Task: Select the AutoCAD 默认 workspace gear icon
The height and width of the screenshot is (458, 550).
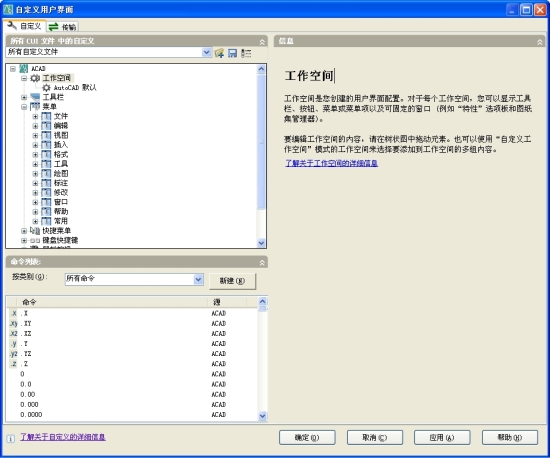Action: 46,87
